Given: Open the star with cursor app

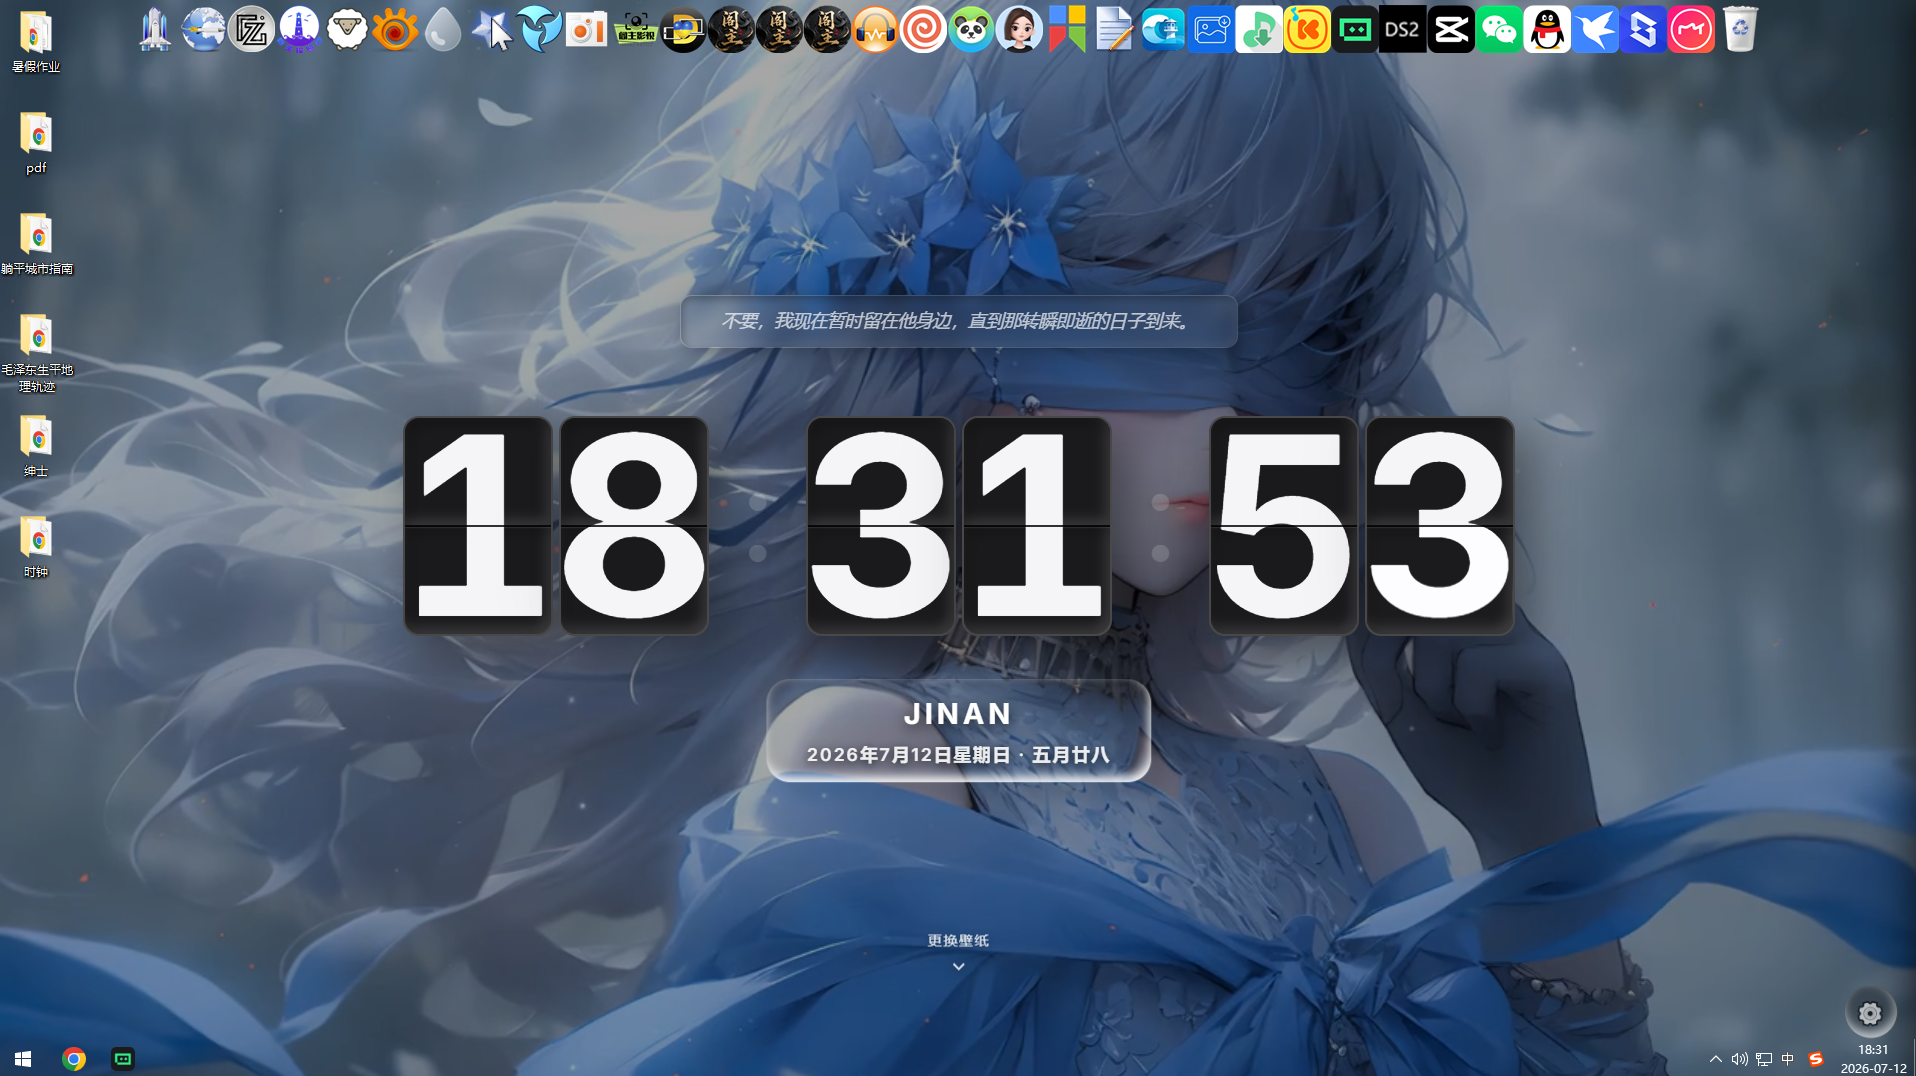Looking at the screenshot, I should (x=491, y=29).
